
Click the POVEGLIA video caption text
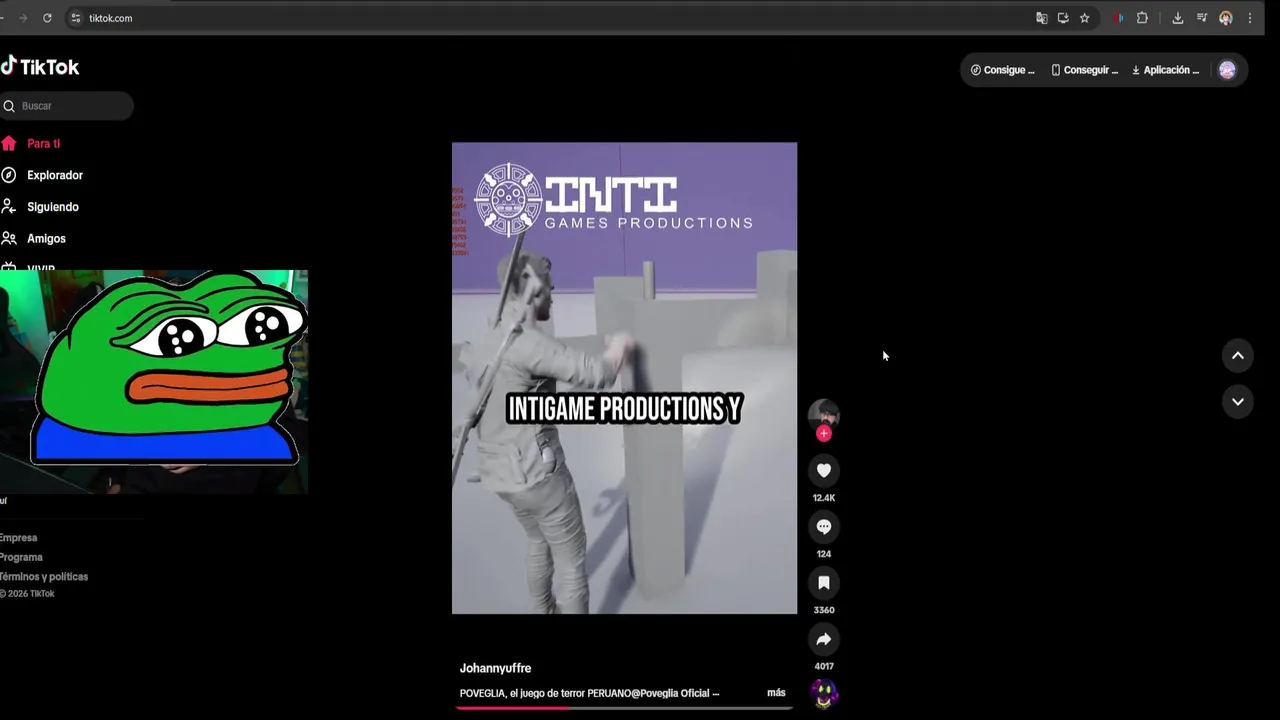[589, 693]
